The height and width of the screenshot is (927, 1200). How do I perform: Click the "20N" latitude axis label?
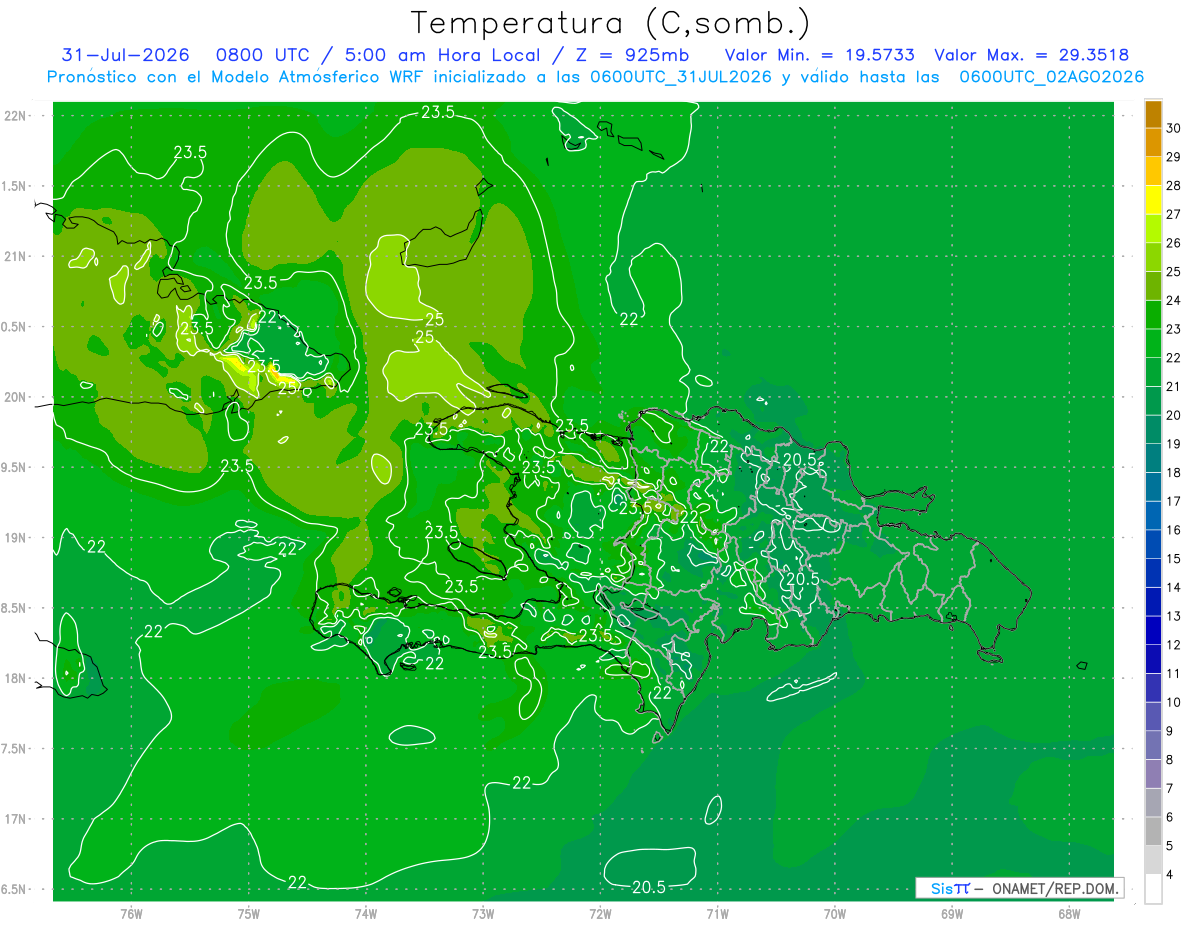tap(16, 397)
